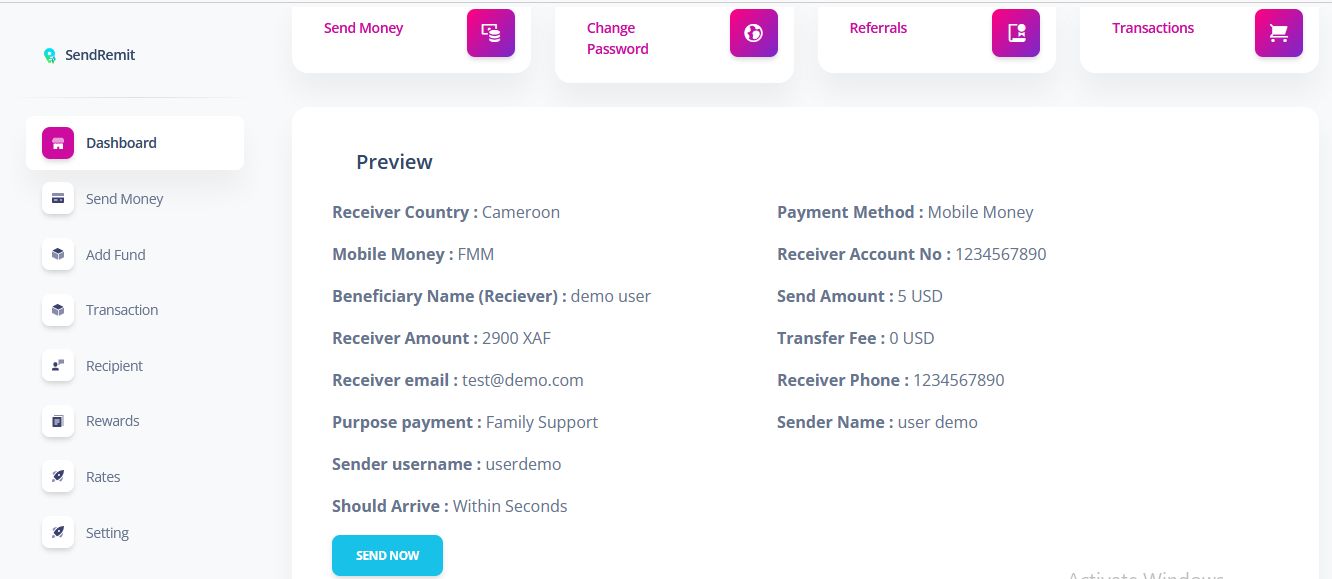Select the Transactions card label
The height and width of the screenshot is (579, 1332).
tap(1152, 28)
